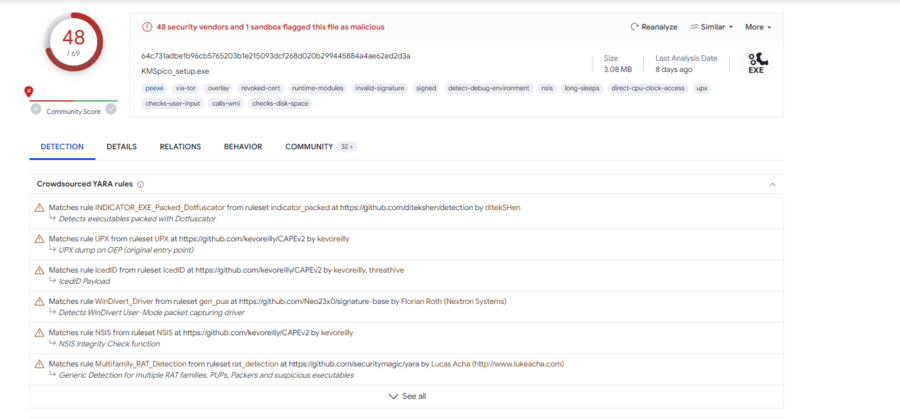
Task: Click the invalid-signature tag
Action: click(380, 88)
